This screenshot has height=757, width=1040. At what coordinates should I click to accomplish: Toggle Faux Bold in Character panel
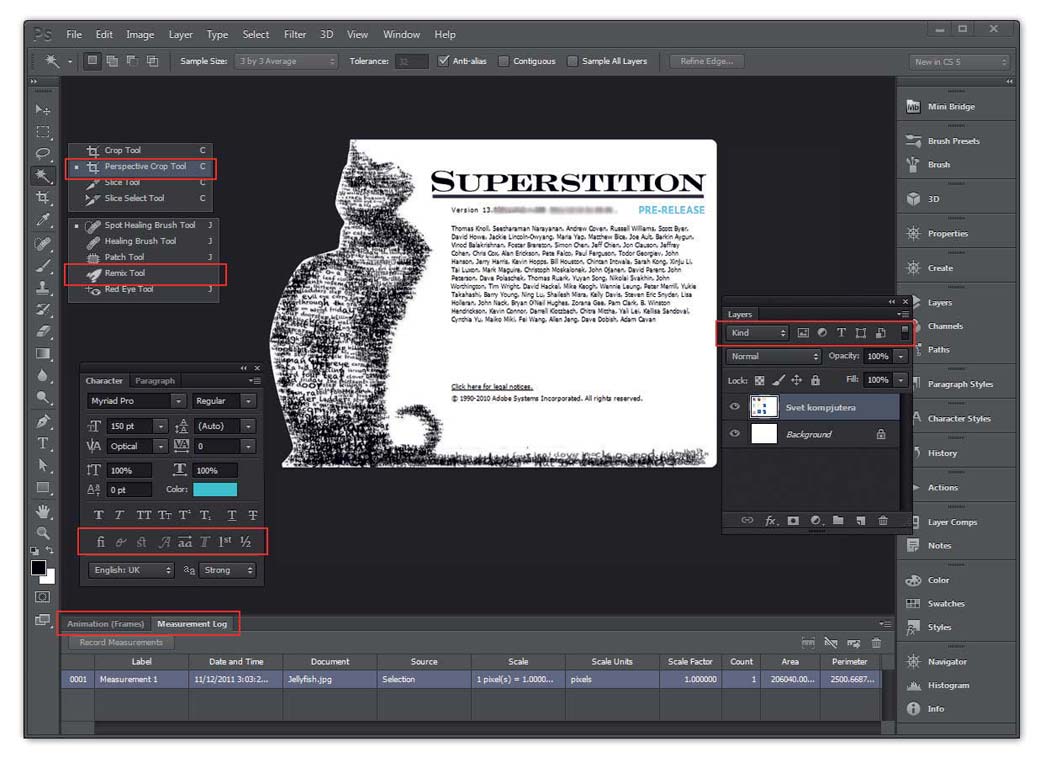click(x=98, y=515)
